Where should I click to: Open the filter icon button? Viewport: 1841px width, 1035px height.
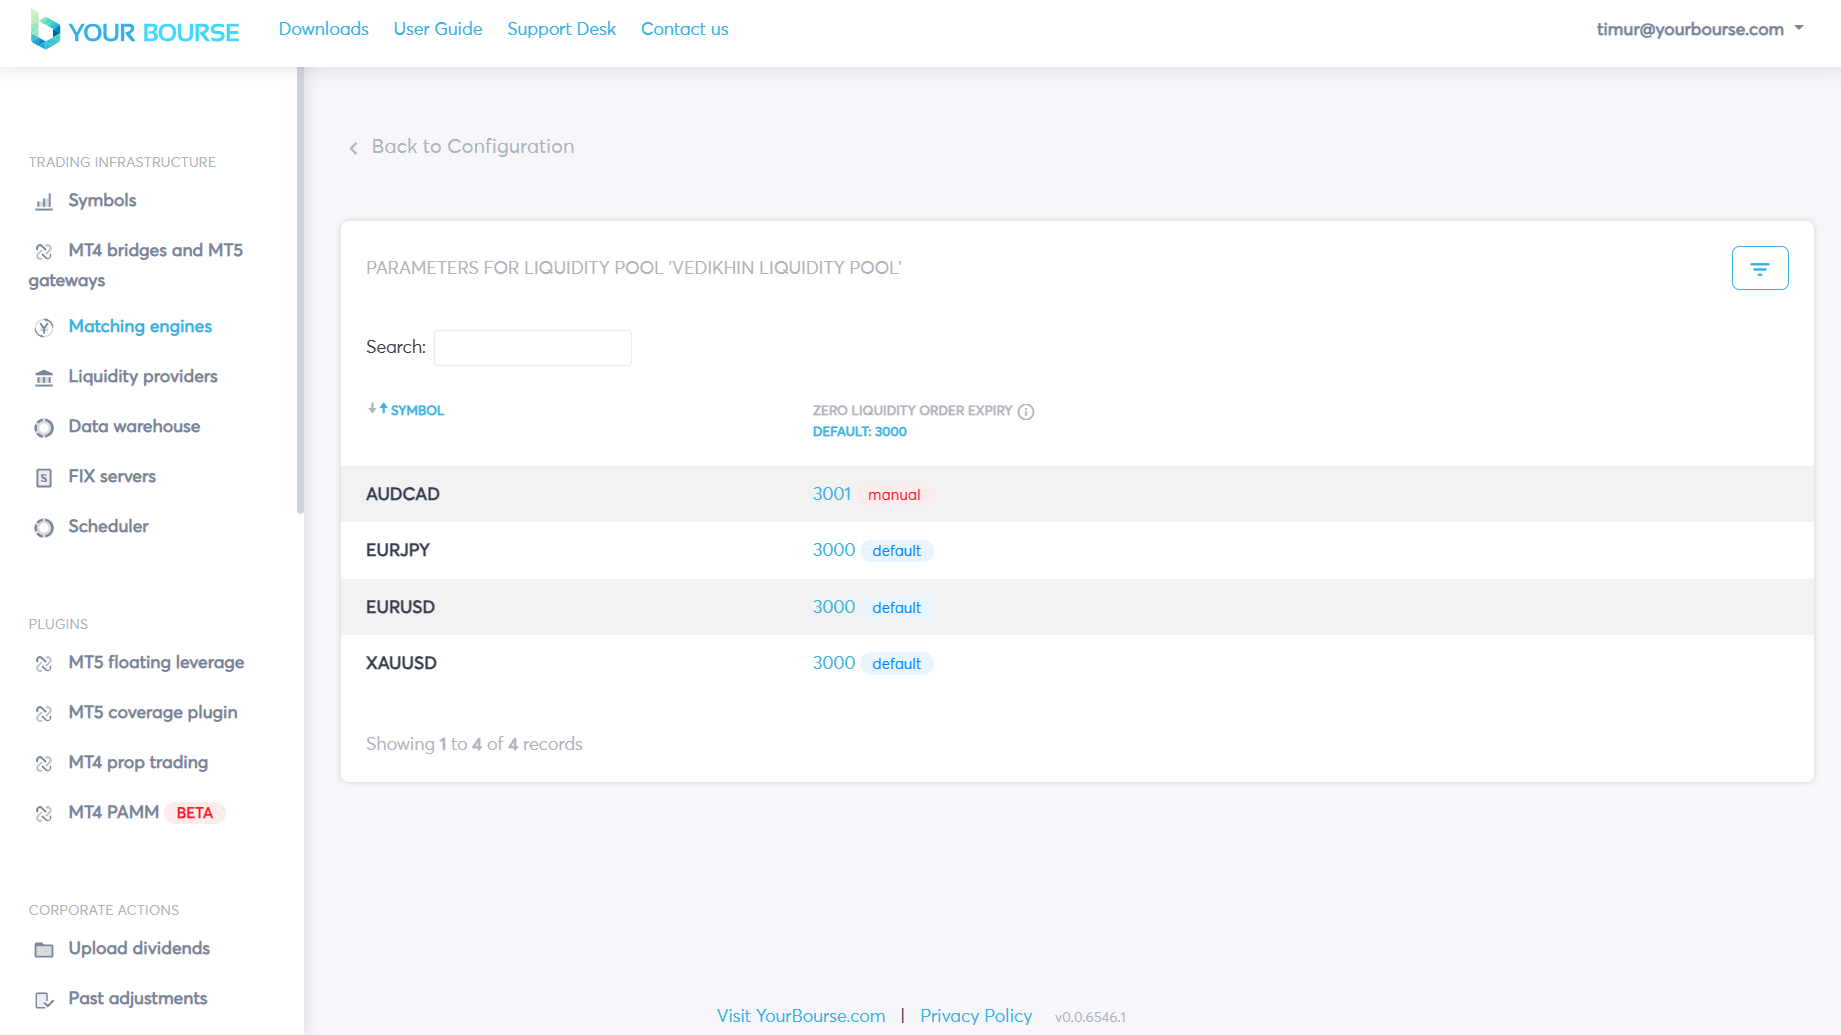pyautogui.click(x=1759, y=268)
